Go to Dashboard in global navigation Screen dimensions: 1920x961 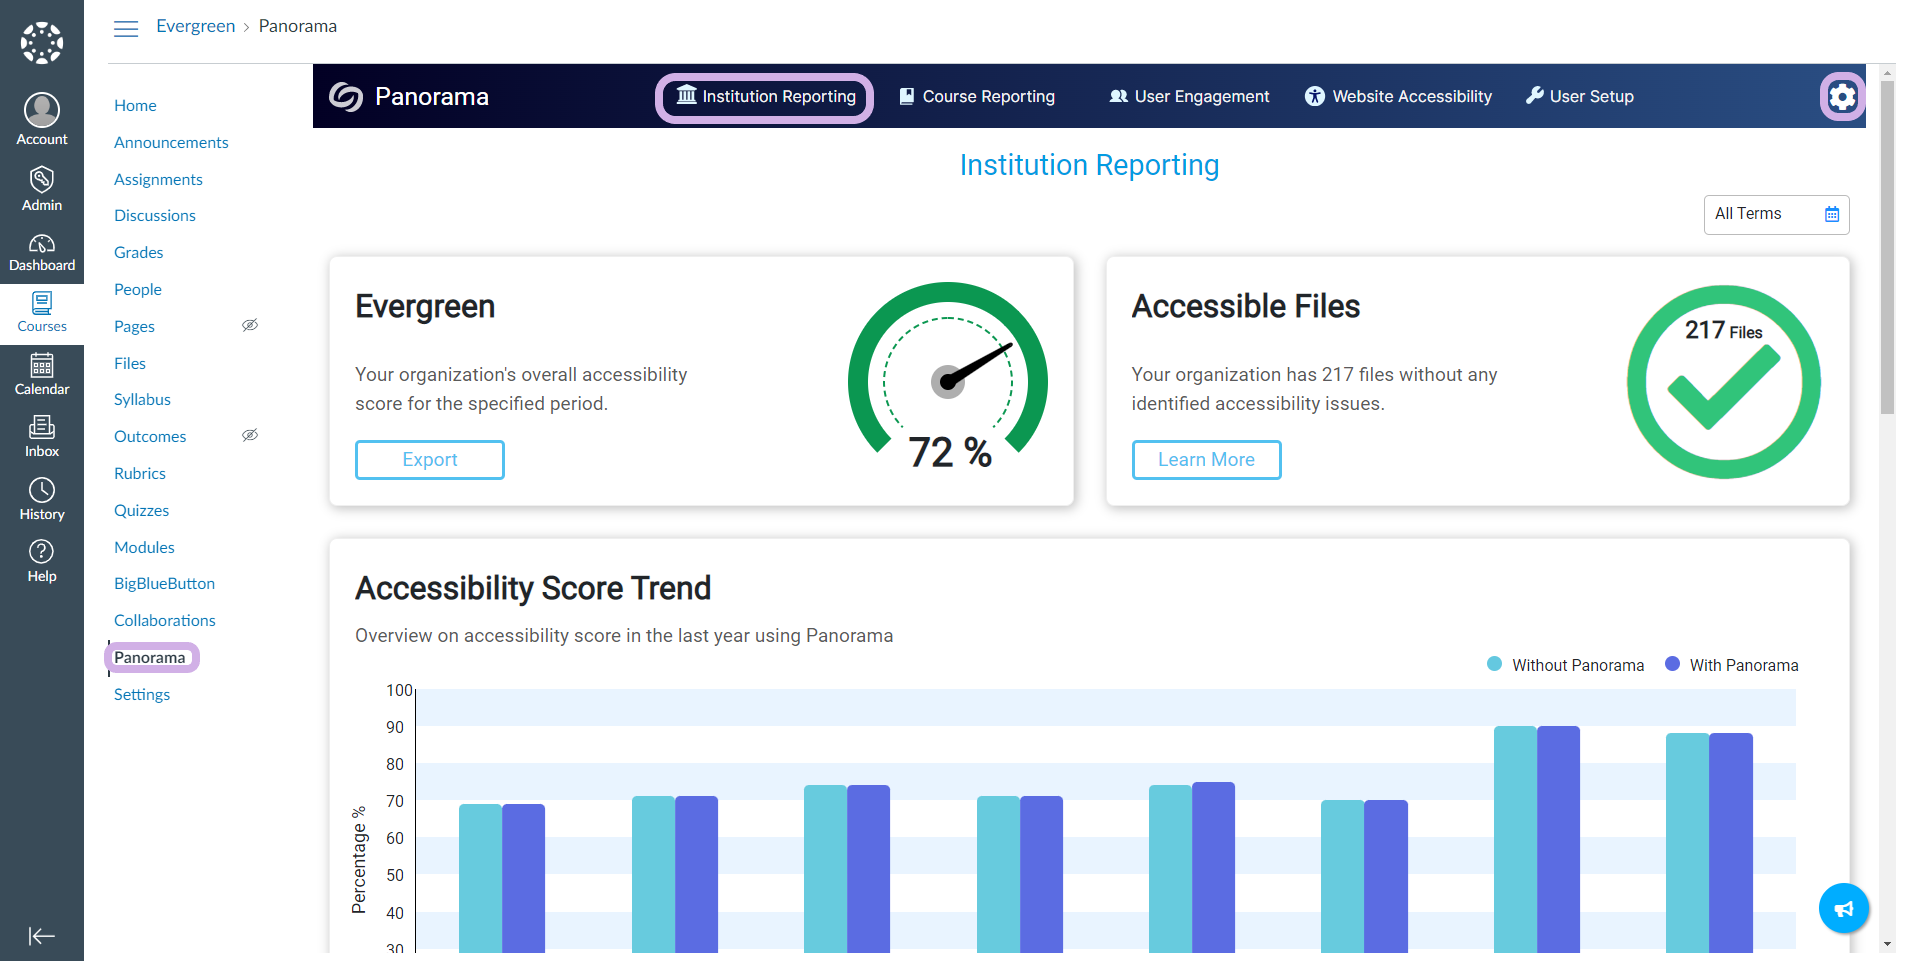tap(42, 253)
